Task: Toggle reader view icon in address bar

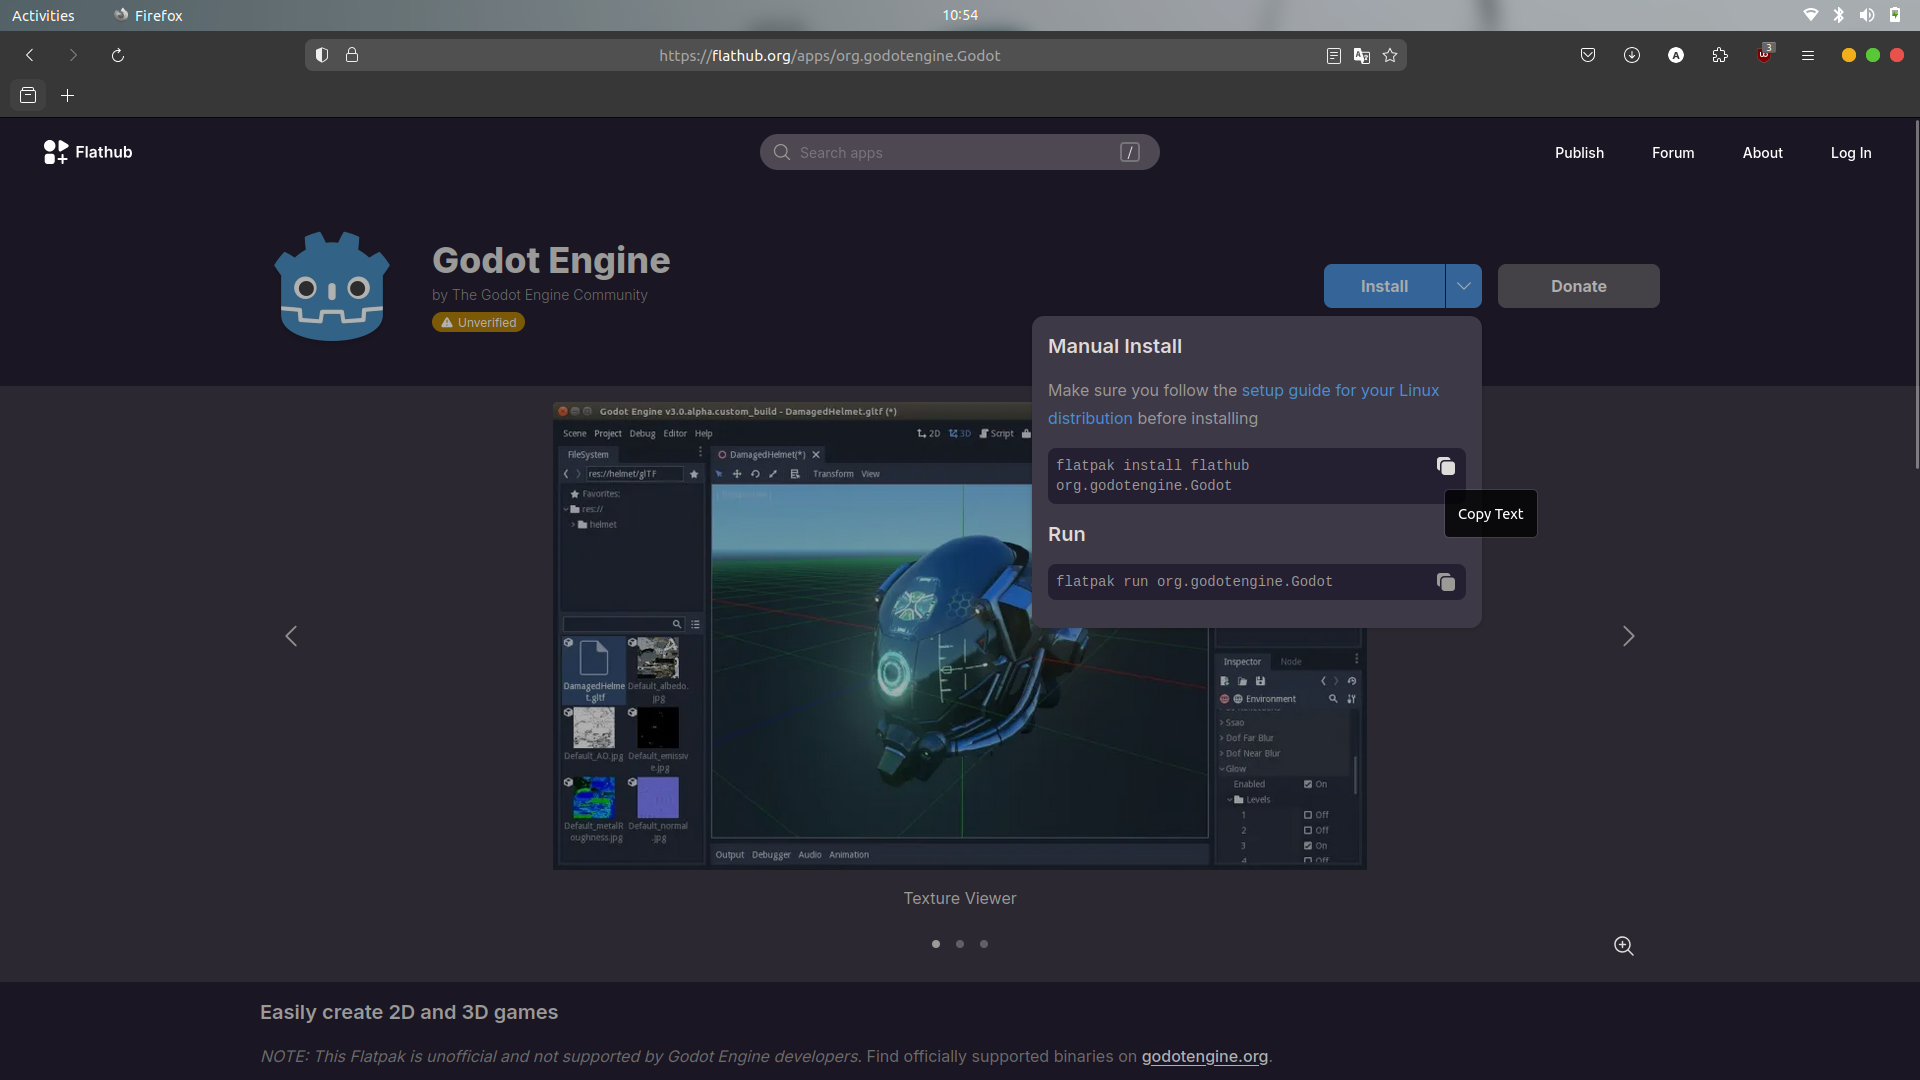Action: pyautogui.click(x=1334, y=56)
